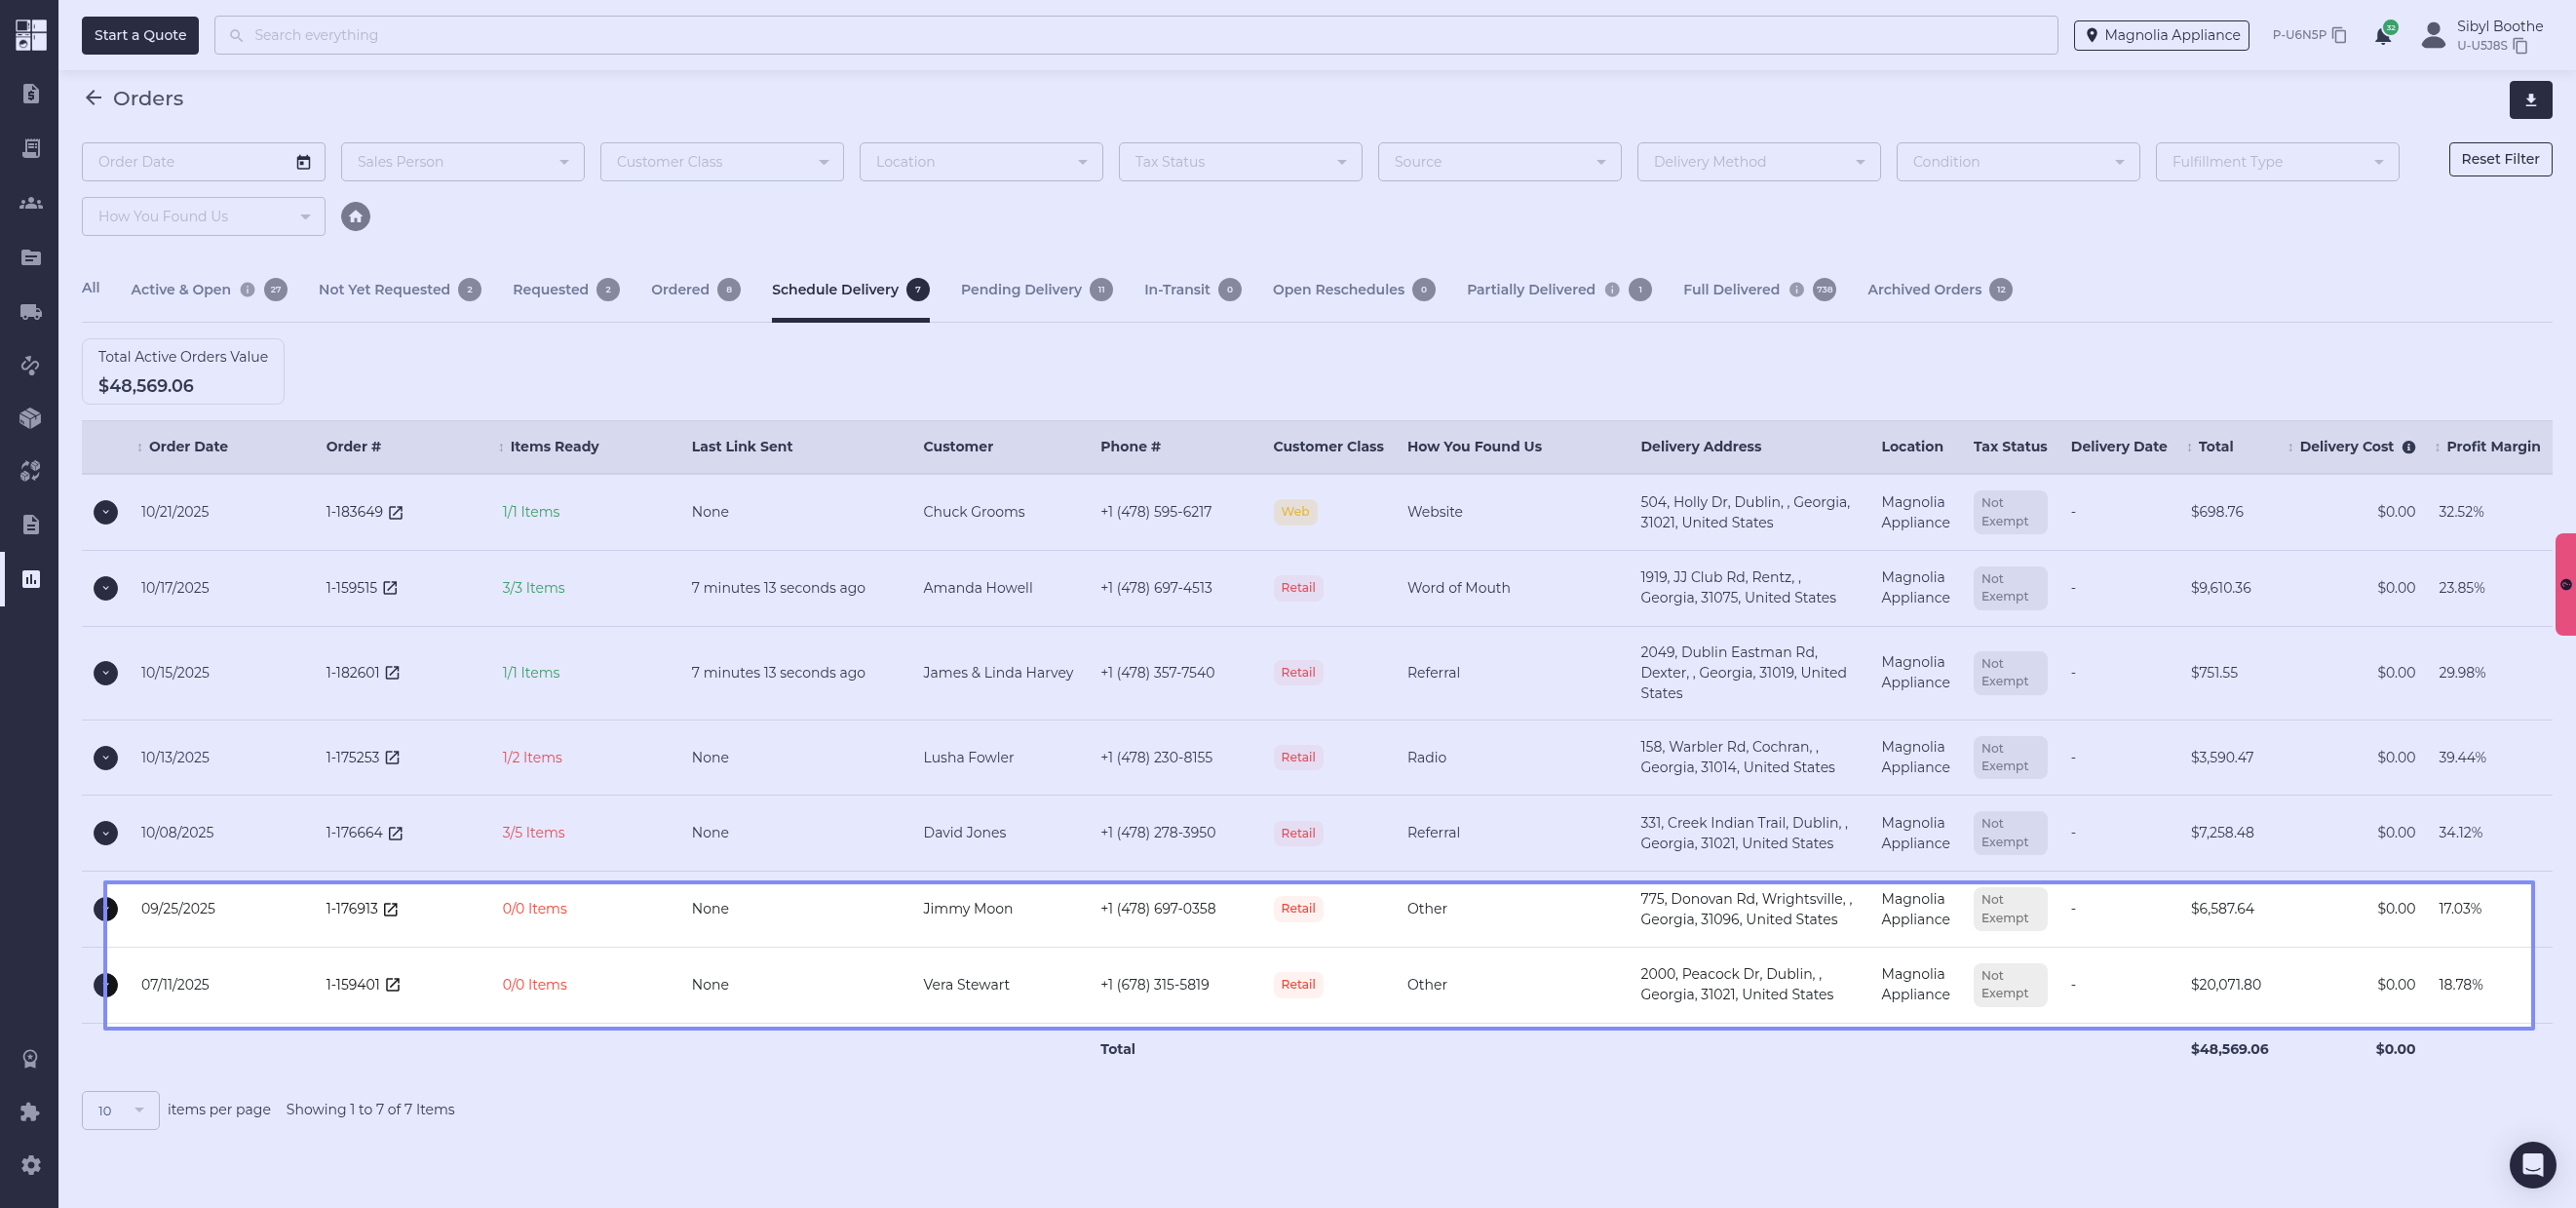
Task: Expand the Chuck Grooms order row
Action: [106, 512]
